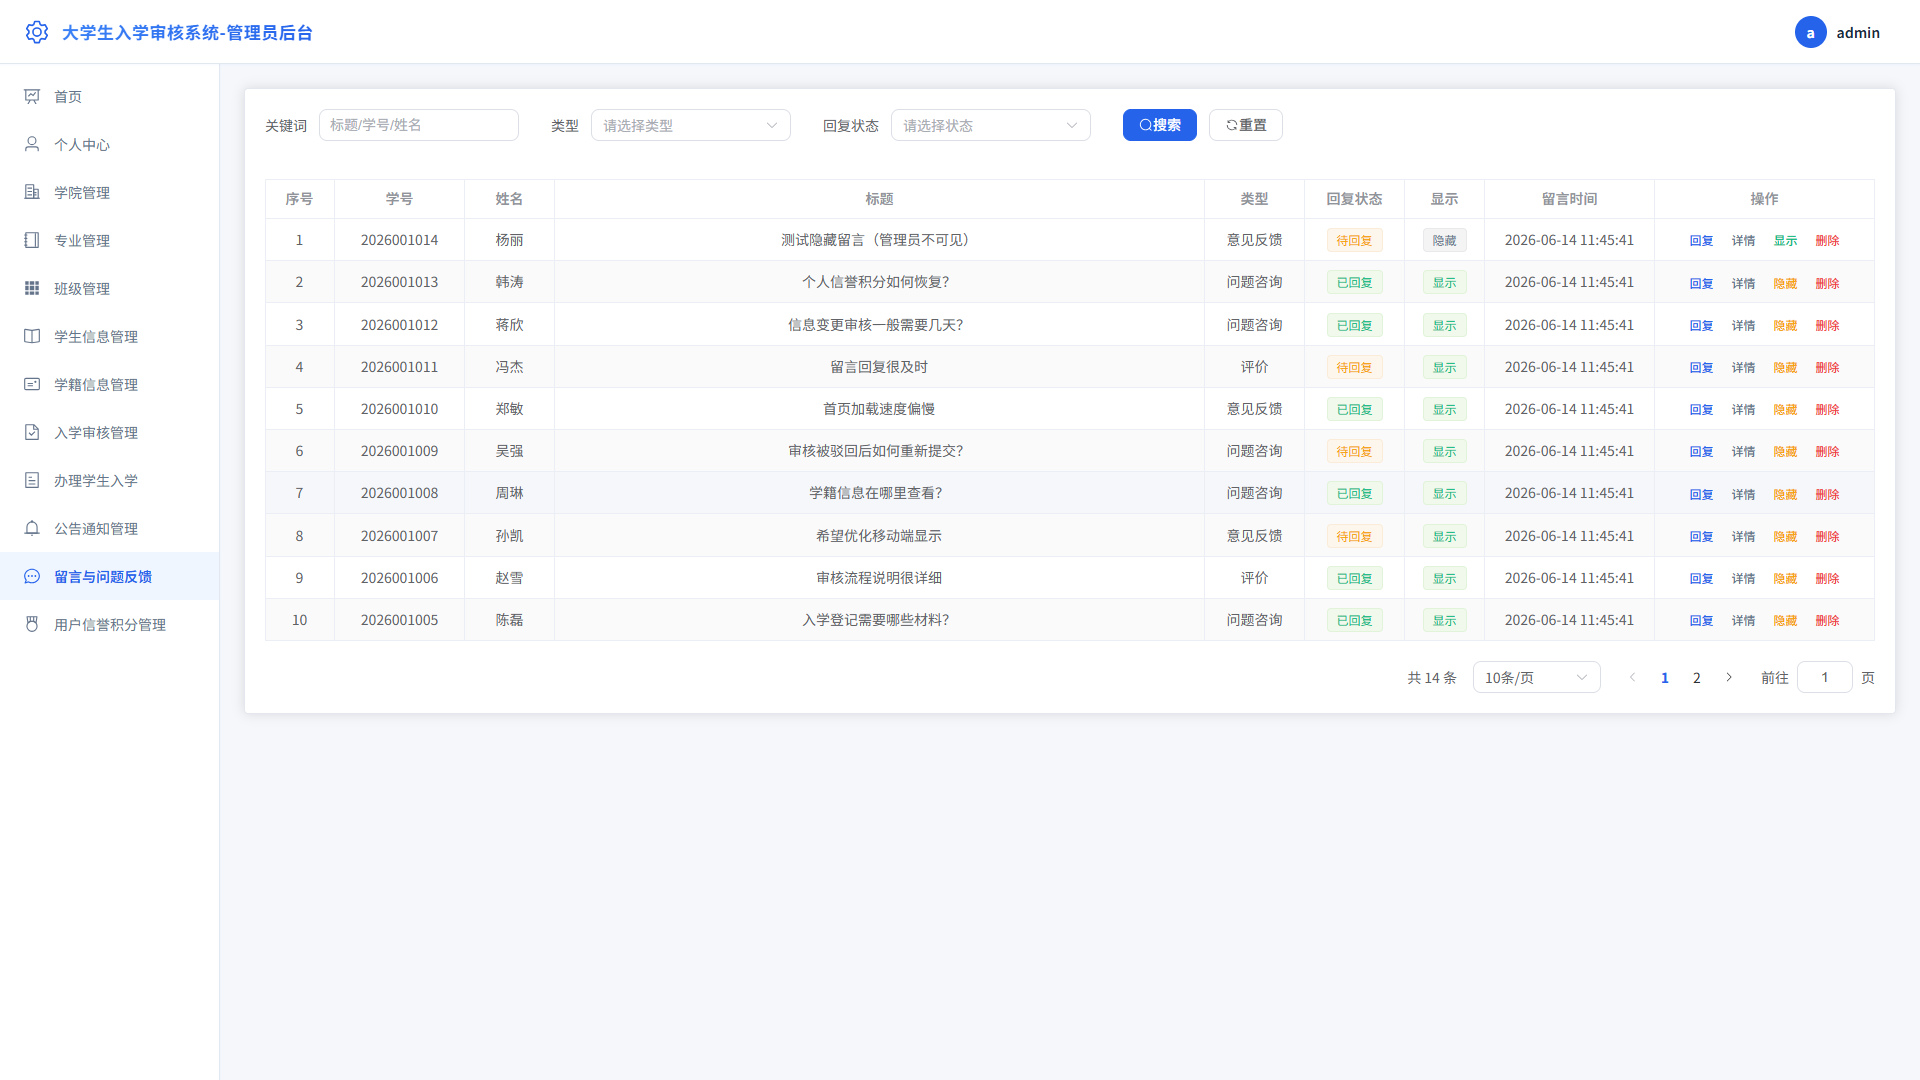Open 用户信誉积分管理 menu item
1920x1080 pixels.
tap(109, 624)
